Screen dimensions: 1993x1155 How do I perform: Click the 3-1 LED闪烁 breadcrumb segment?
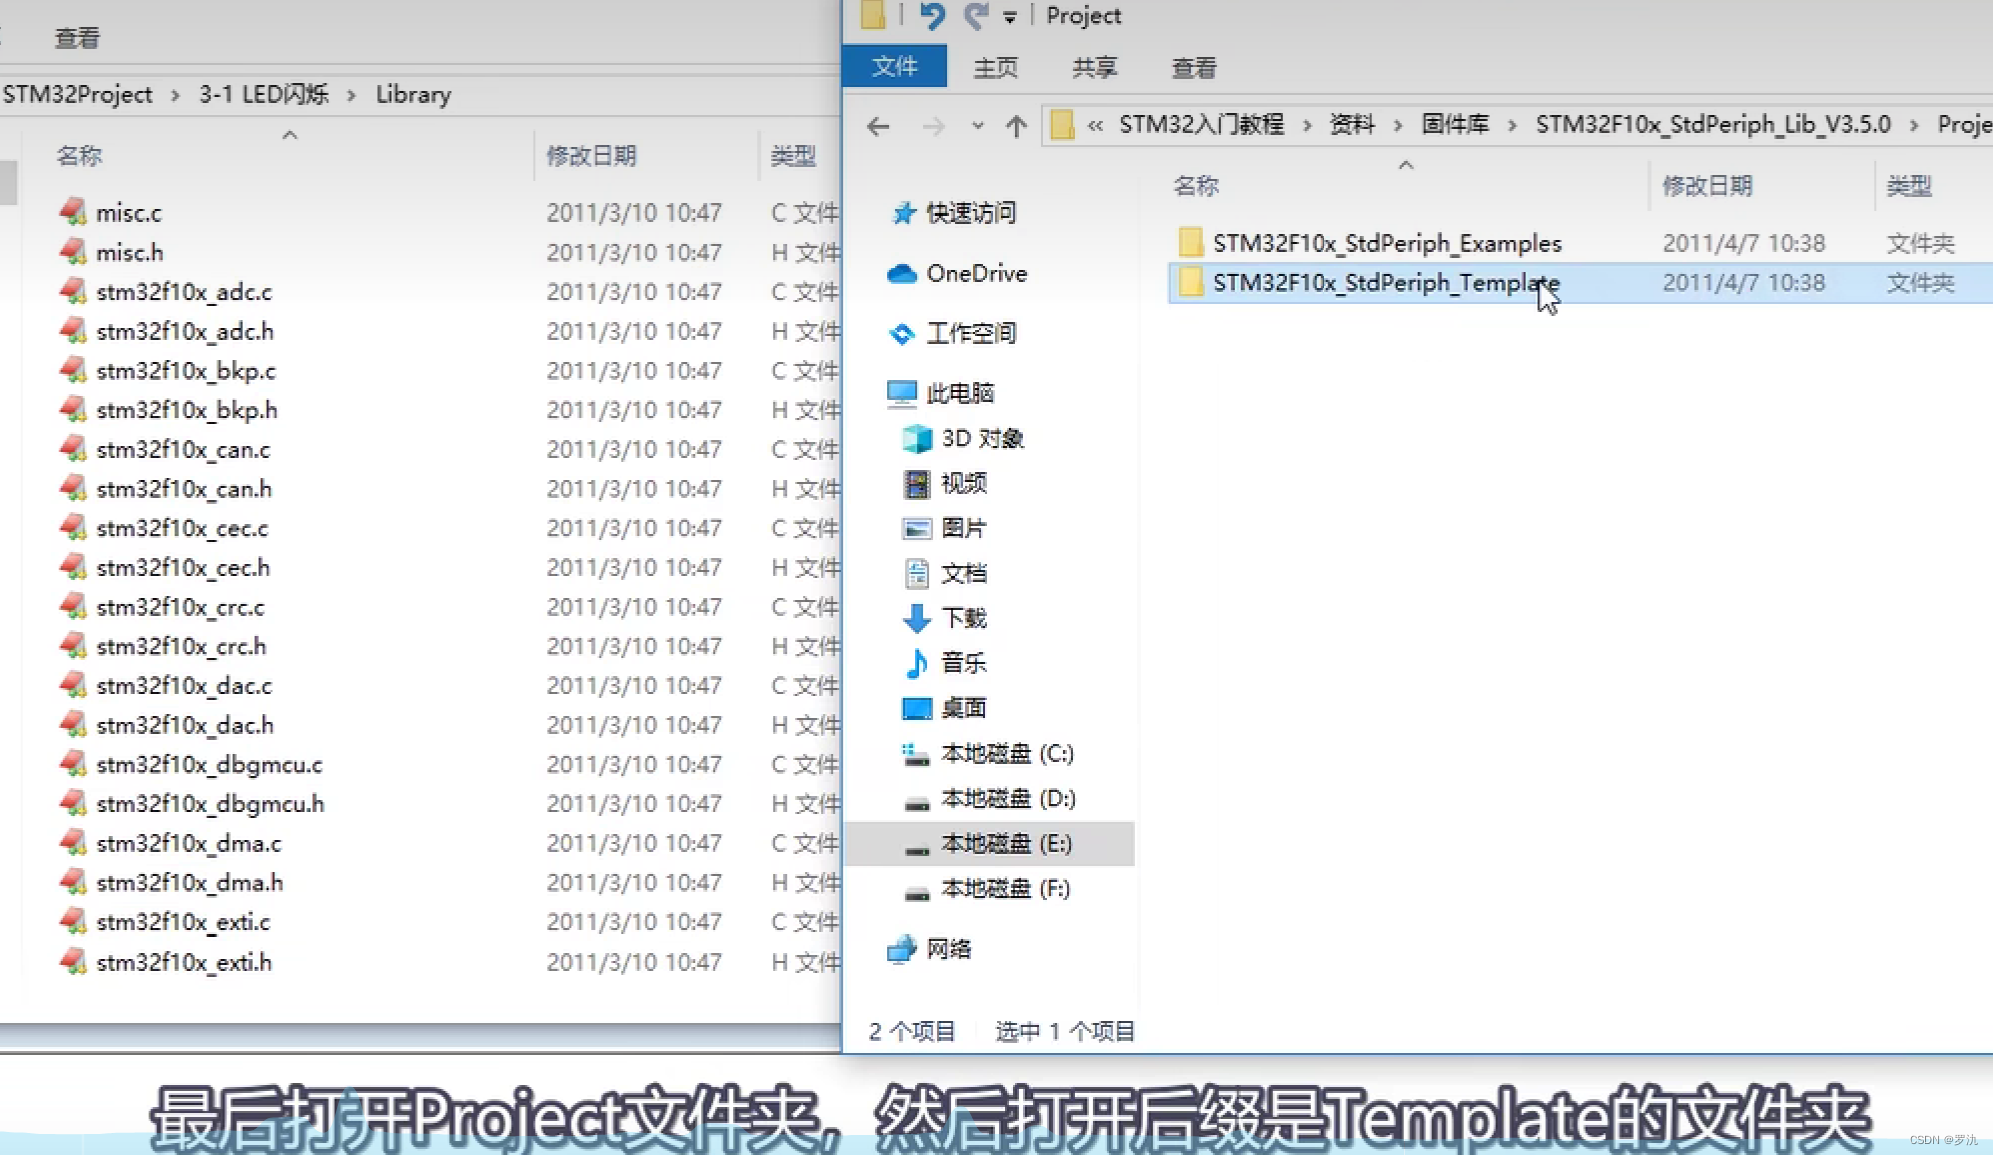coord(263,94)
